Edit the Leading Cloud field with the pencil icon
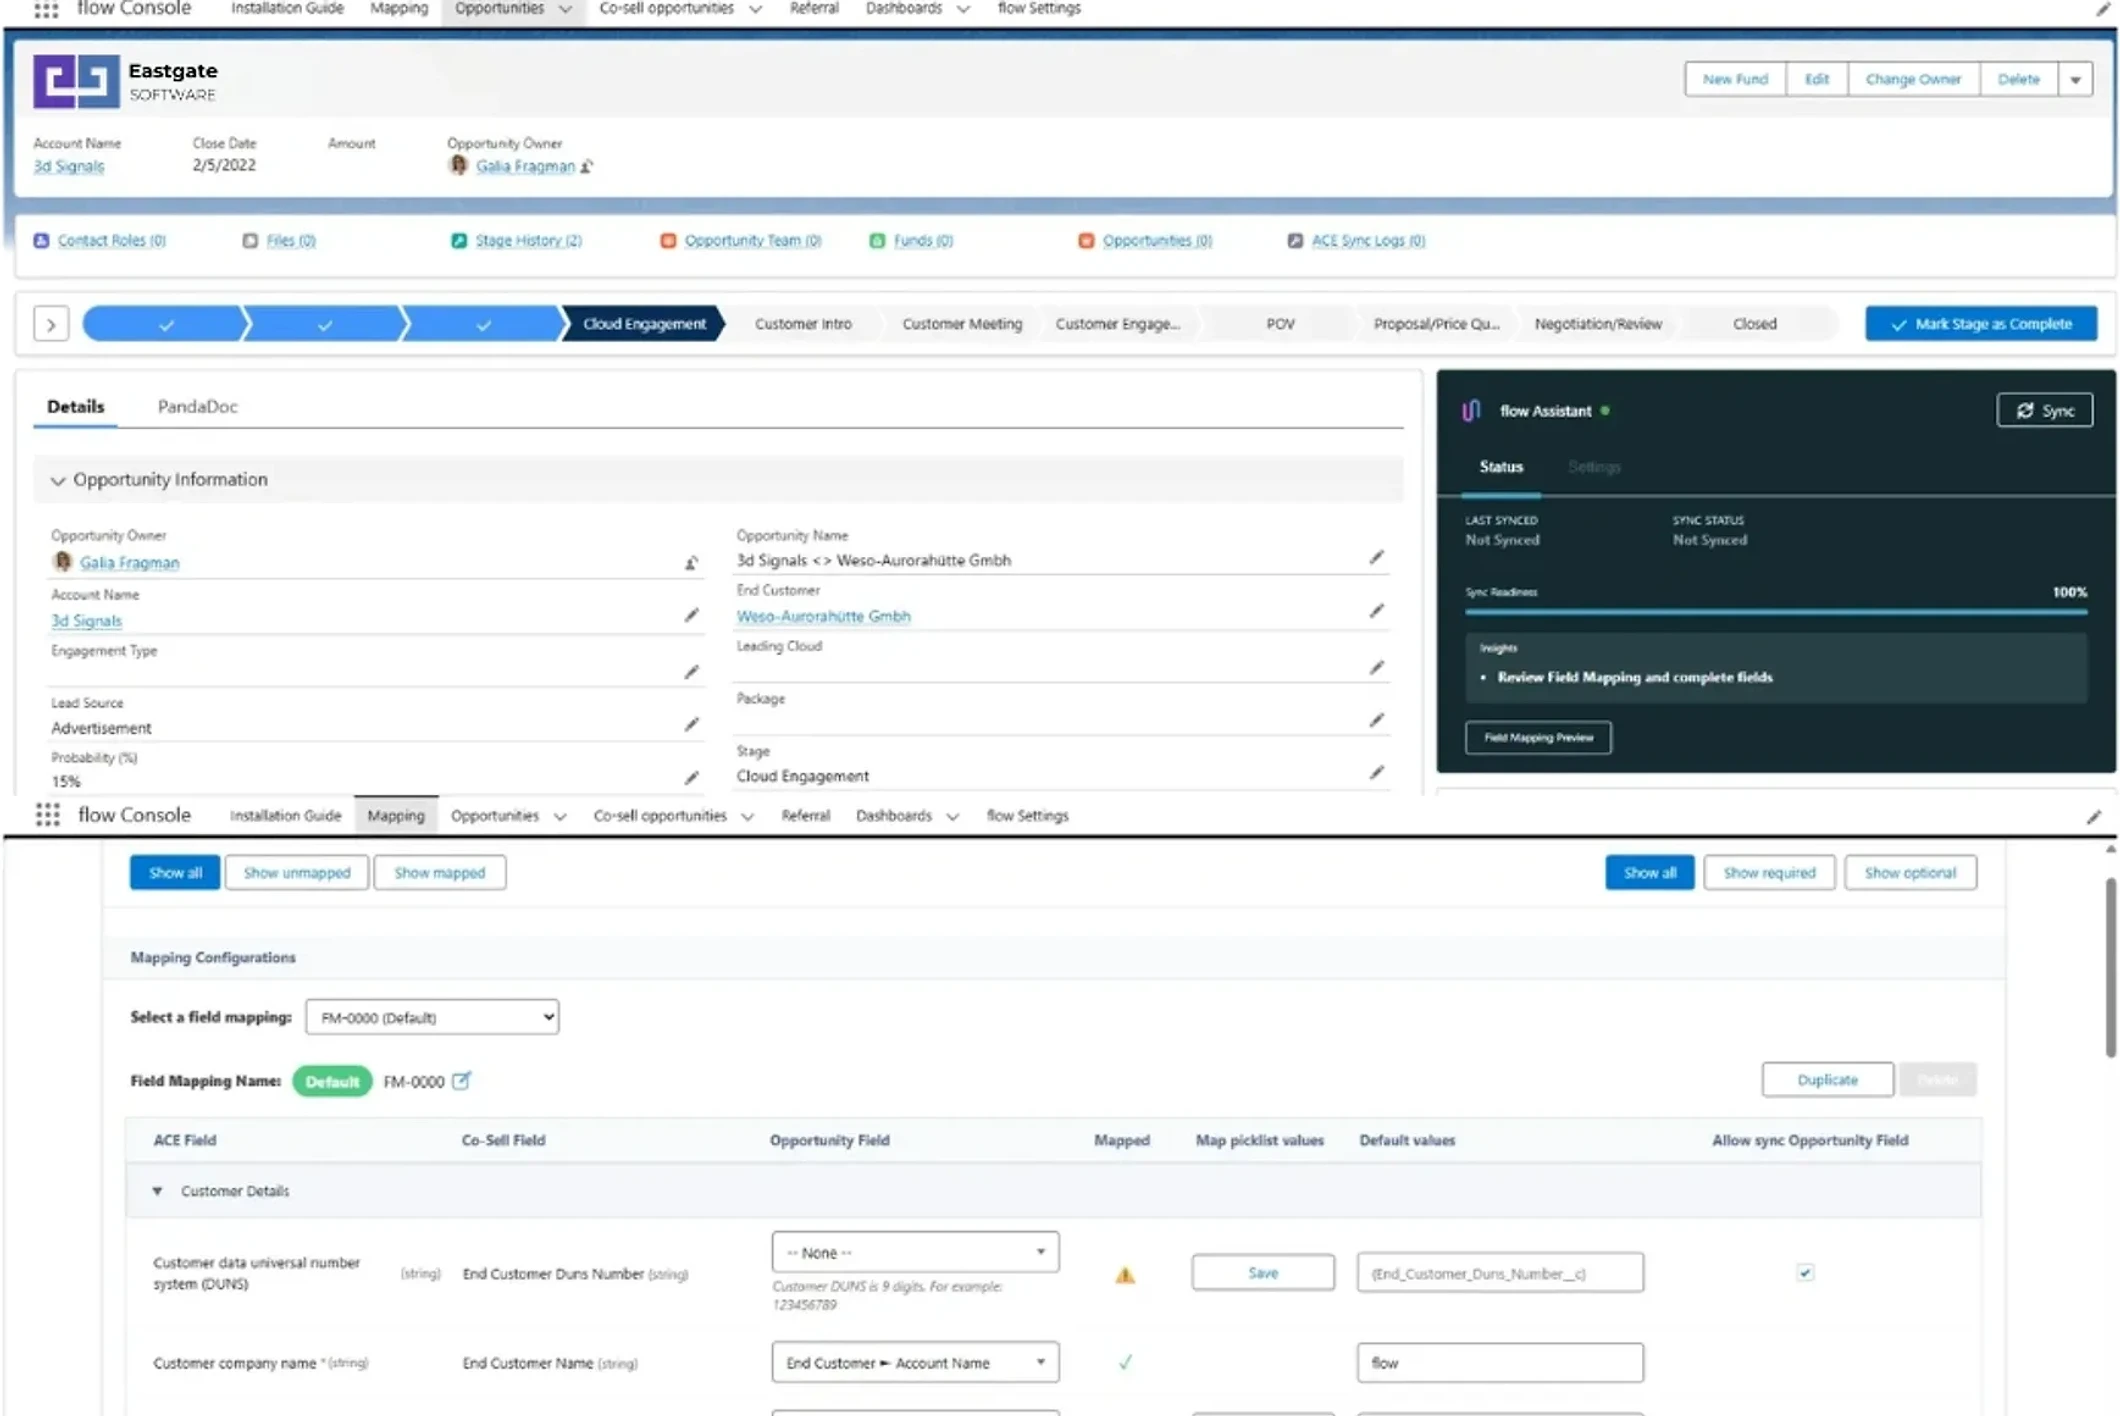 coord(1377,667)
